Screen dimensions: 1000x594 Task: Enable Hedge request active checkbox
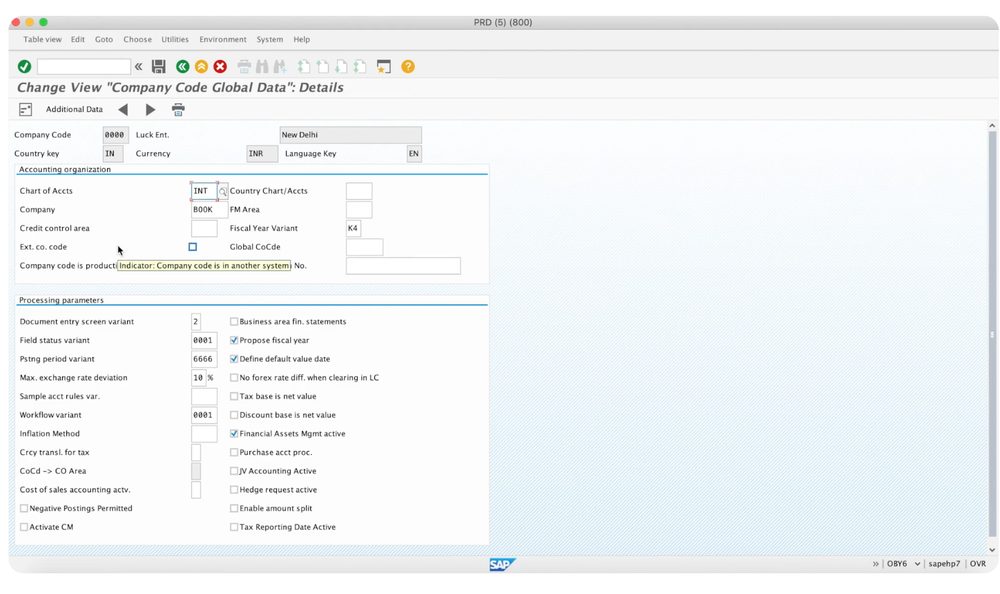click(234, 489)
